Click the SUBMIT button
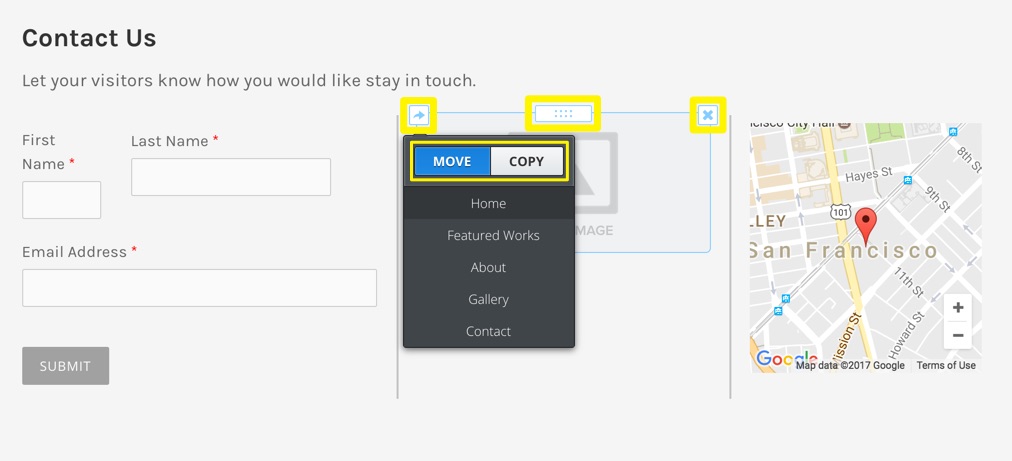 coord(65,366)
